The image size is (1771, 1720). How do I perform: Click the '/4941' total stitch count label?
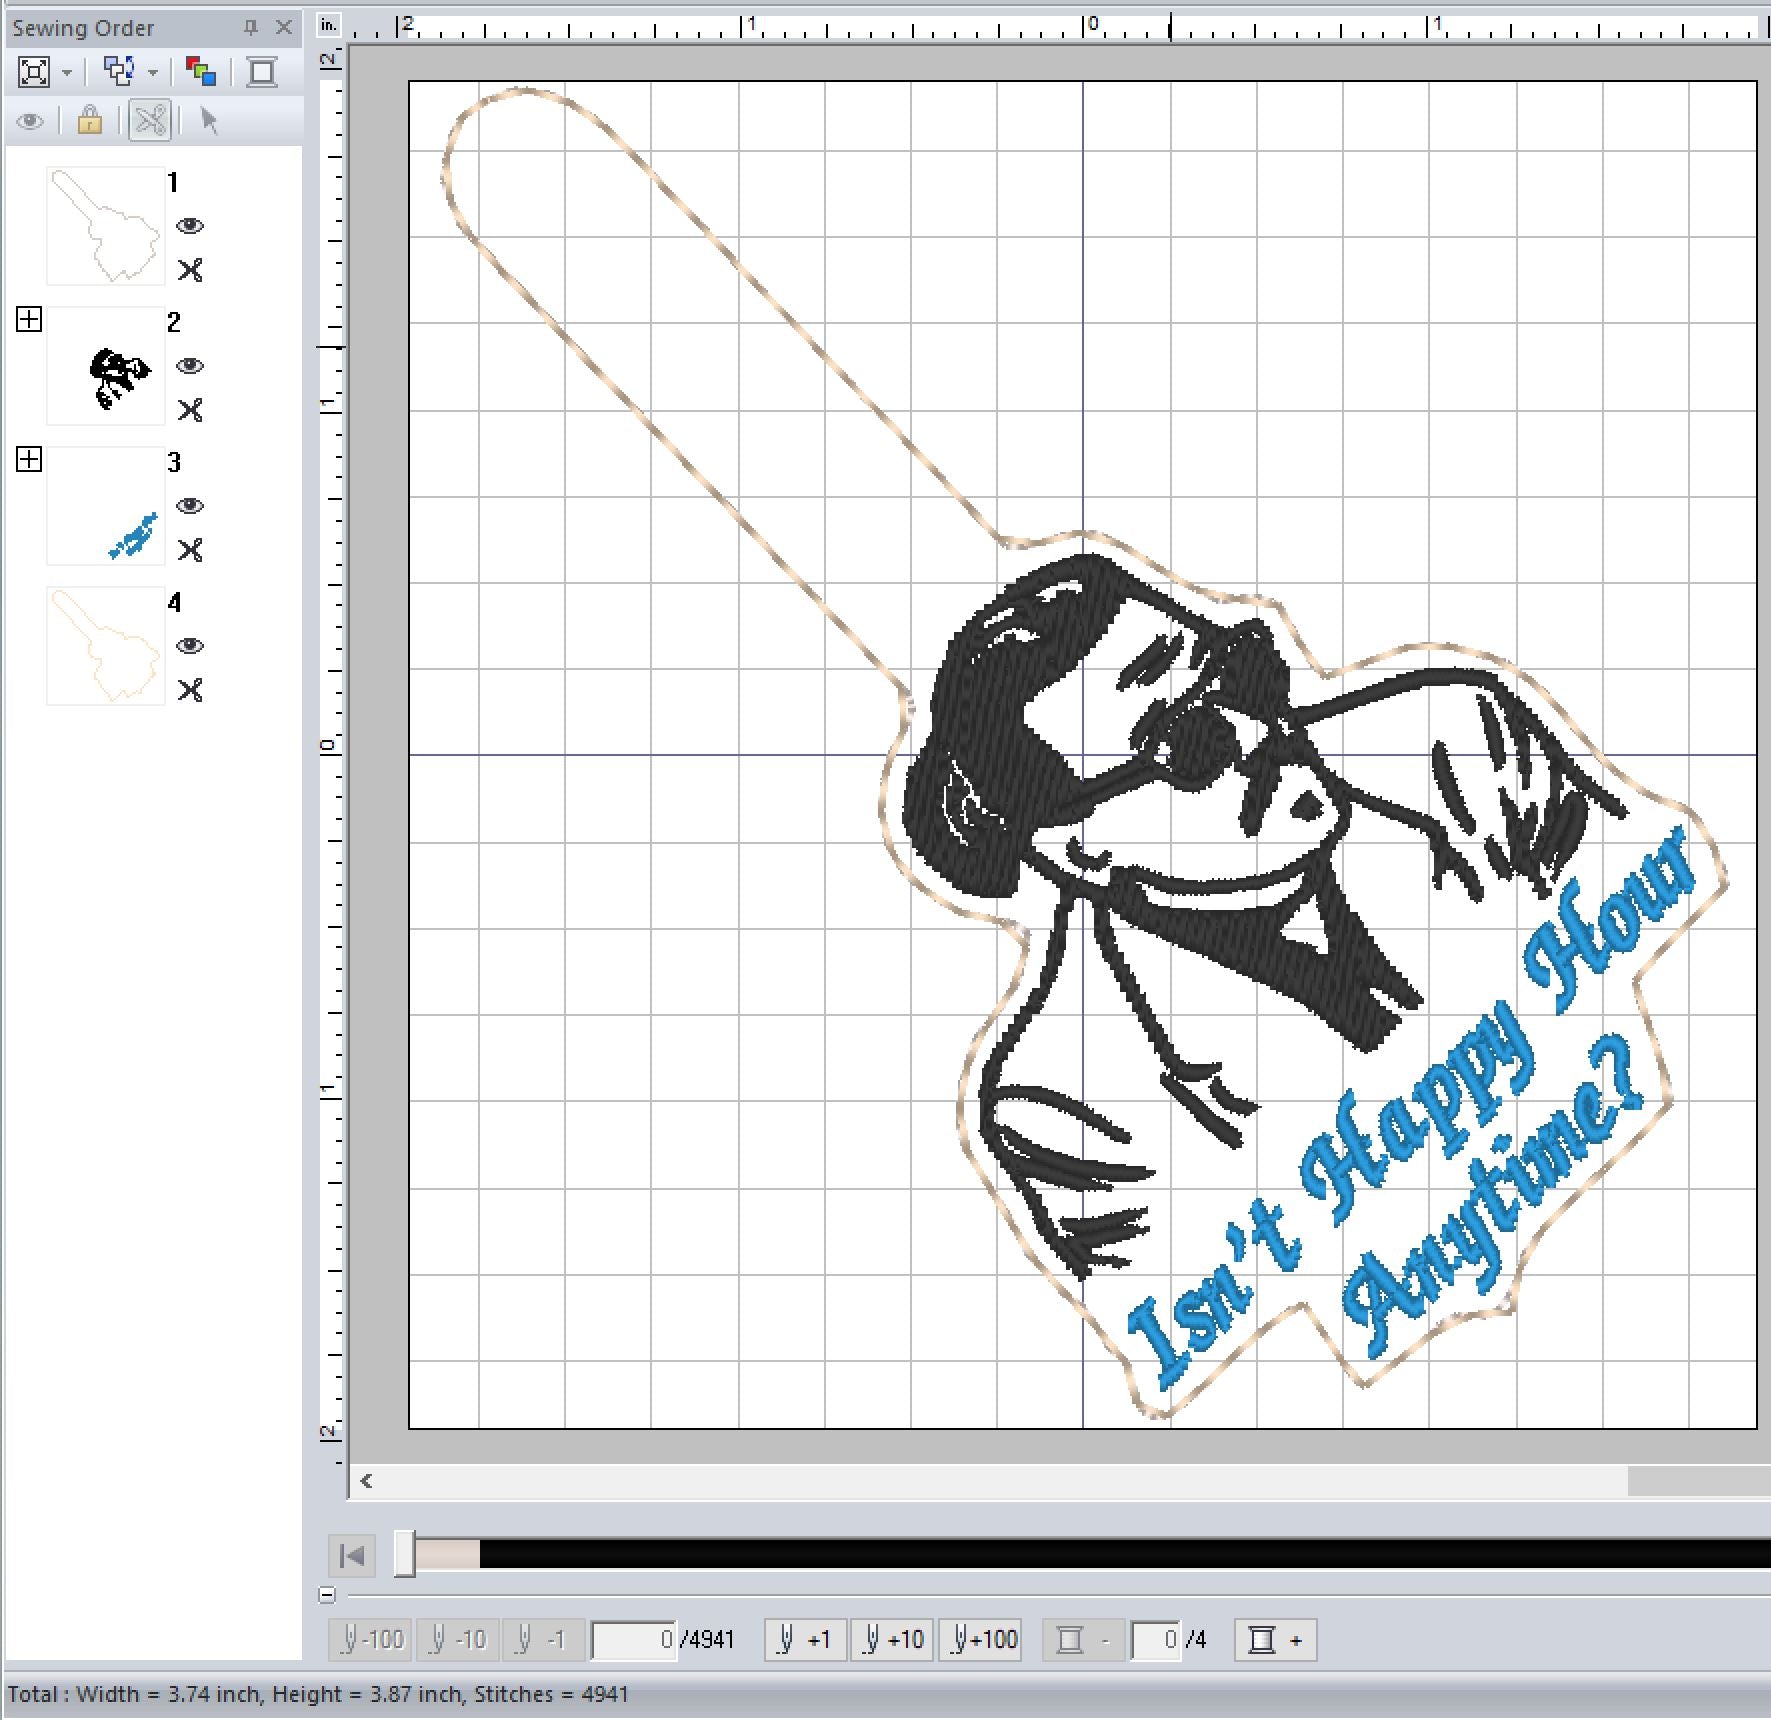click(x=707, y=1640)
